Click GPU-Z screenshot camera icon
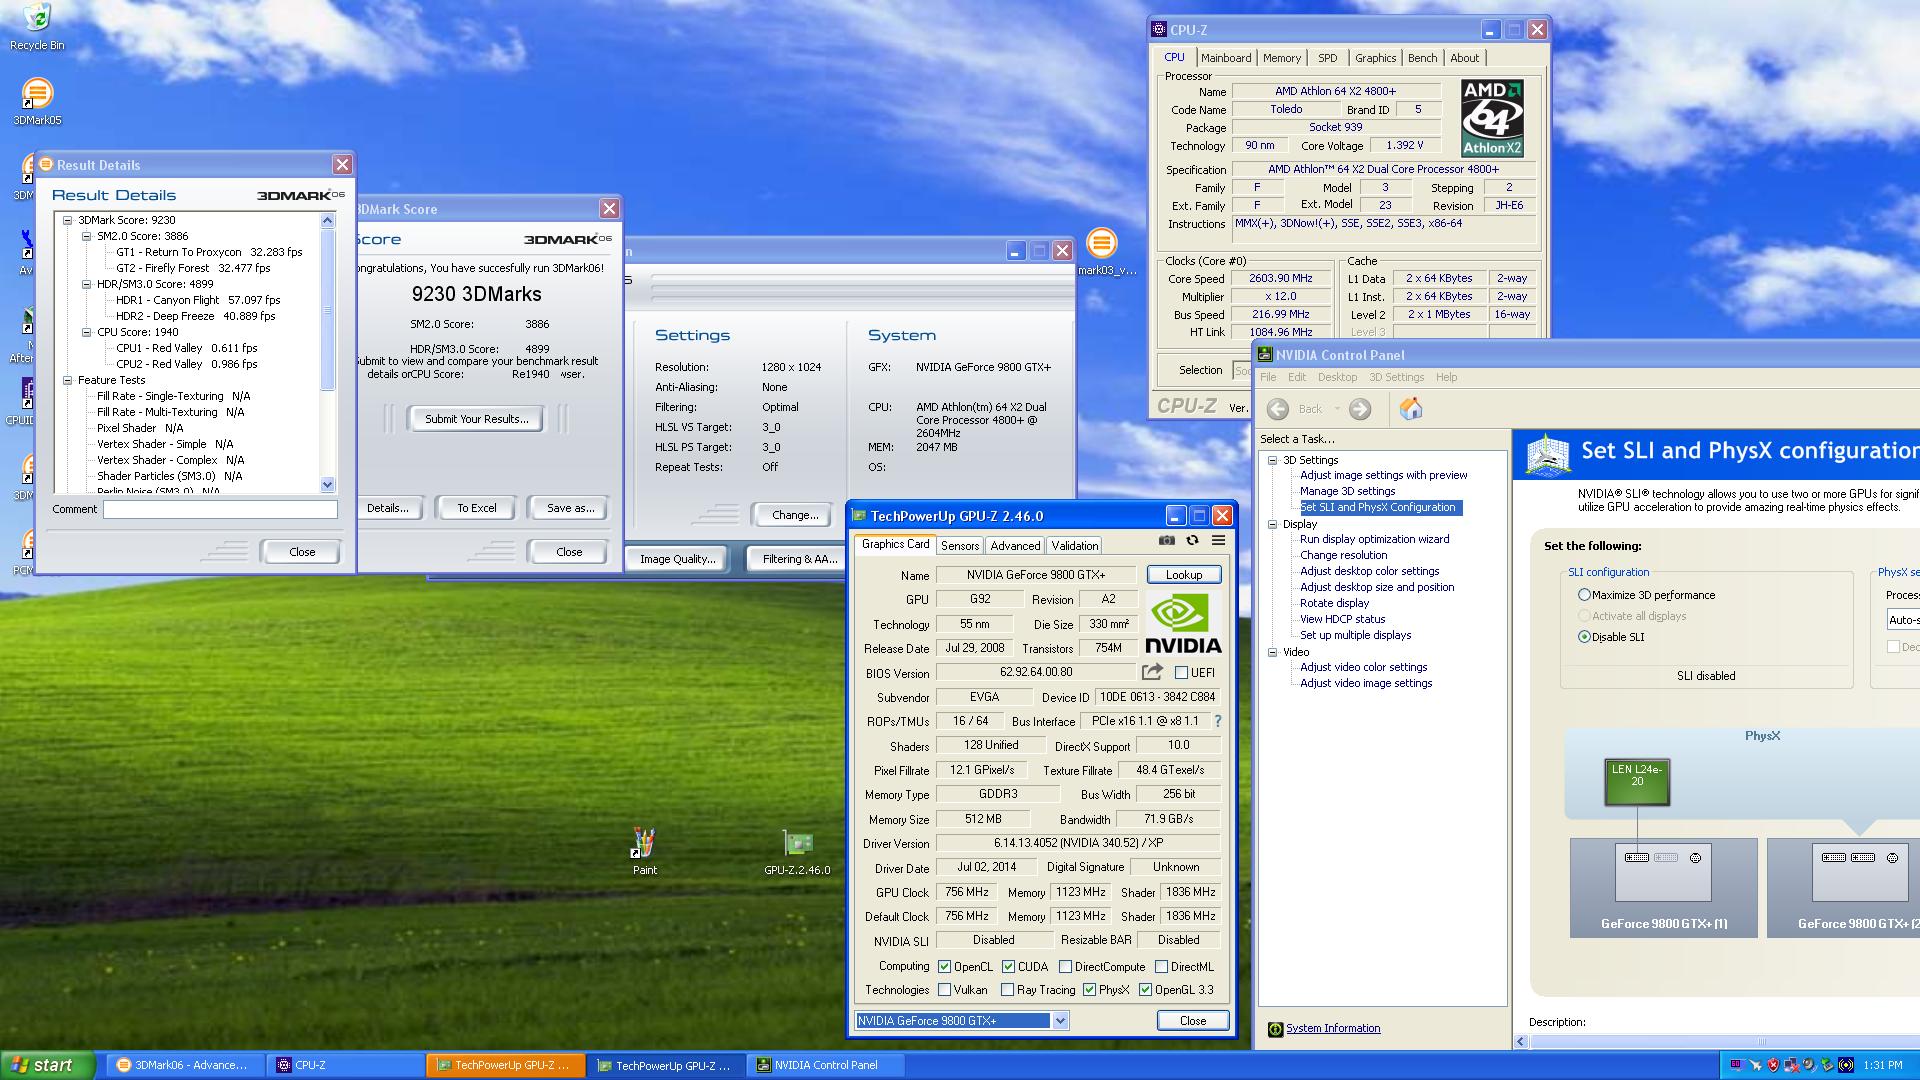 coord(1166,540)
